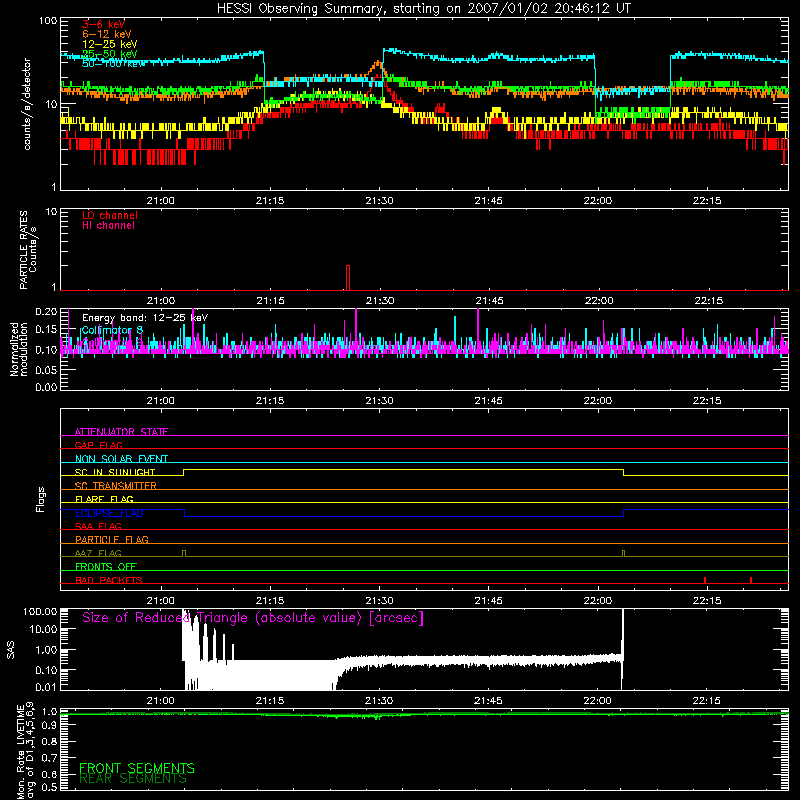Click the first BAD PACKETS tick near 22:15

click(x=705, y=580)
